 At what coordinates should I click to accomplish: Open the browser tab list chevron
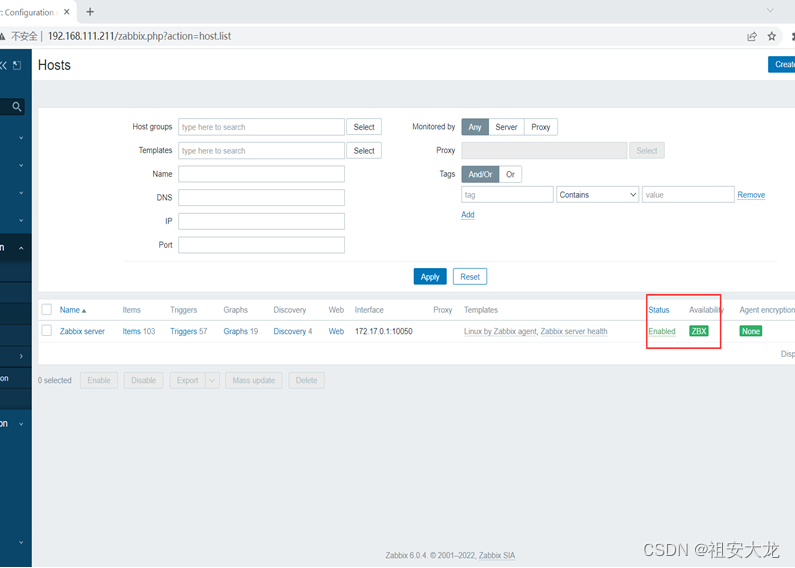770,10
